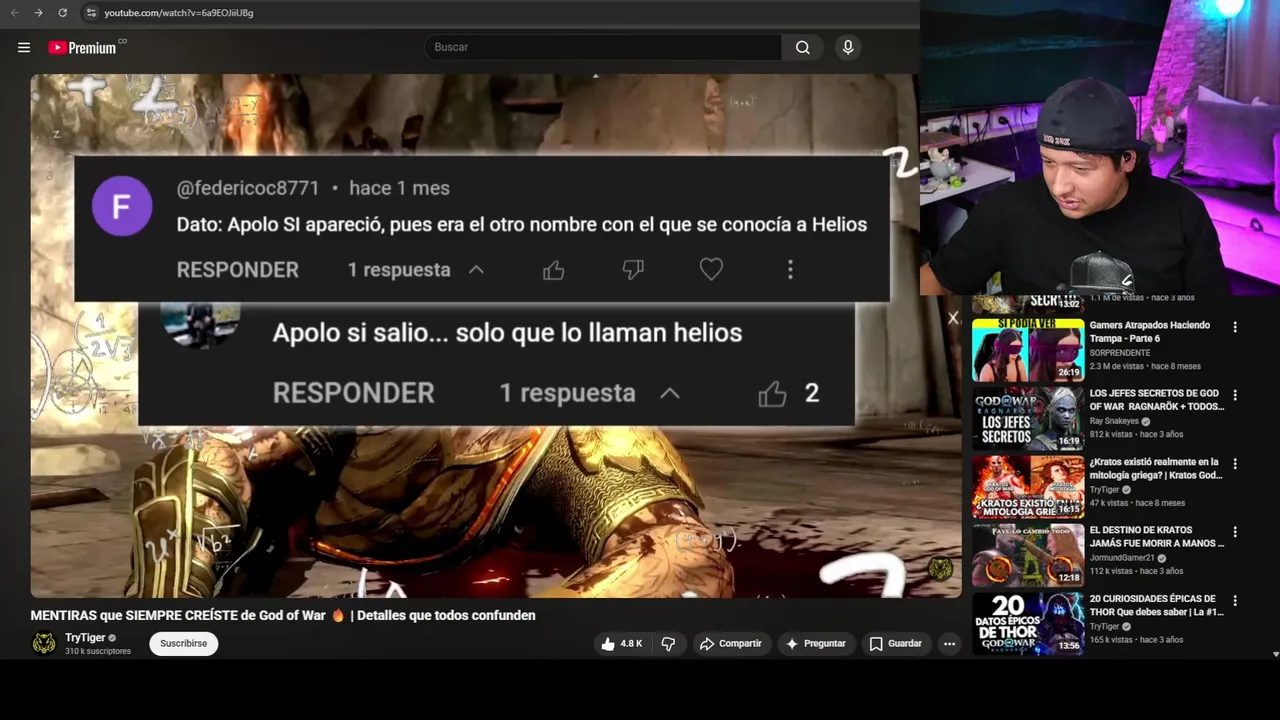Reload the YouTube page
Image resolution: width=1280 pixels, height=720 pixels.
tap(62, 13)
